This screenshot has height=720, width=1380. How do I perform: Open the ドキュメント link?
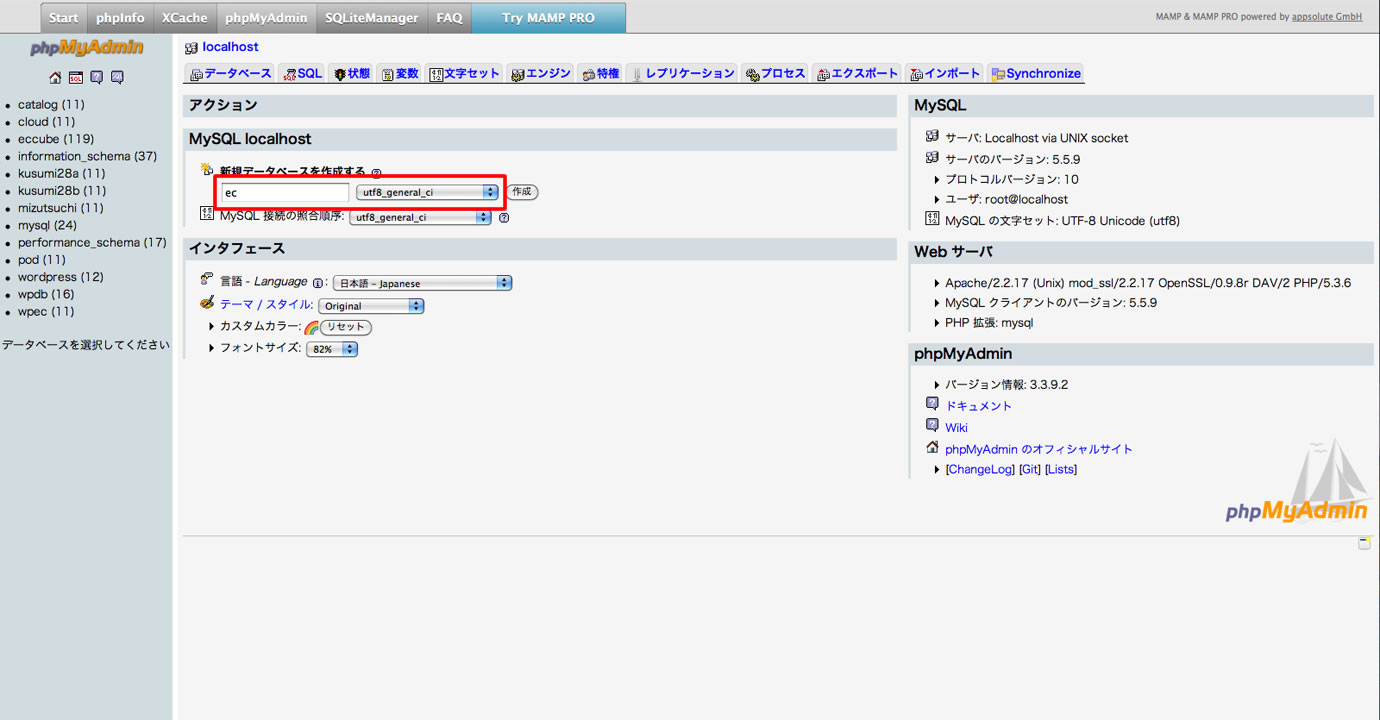[979, 406]
